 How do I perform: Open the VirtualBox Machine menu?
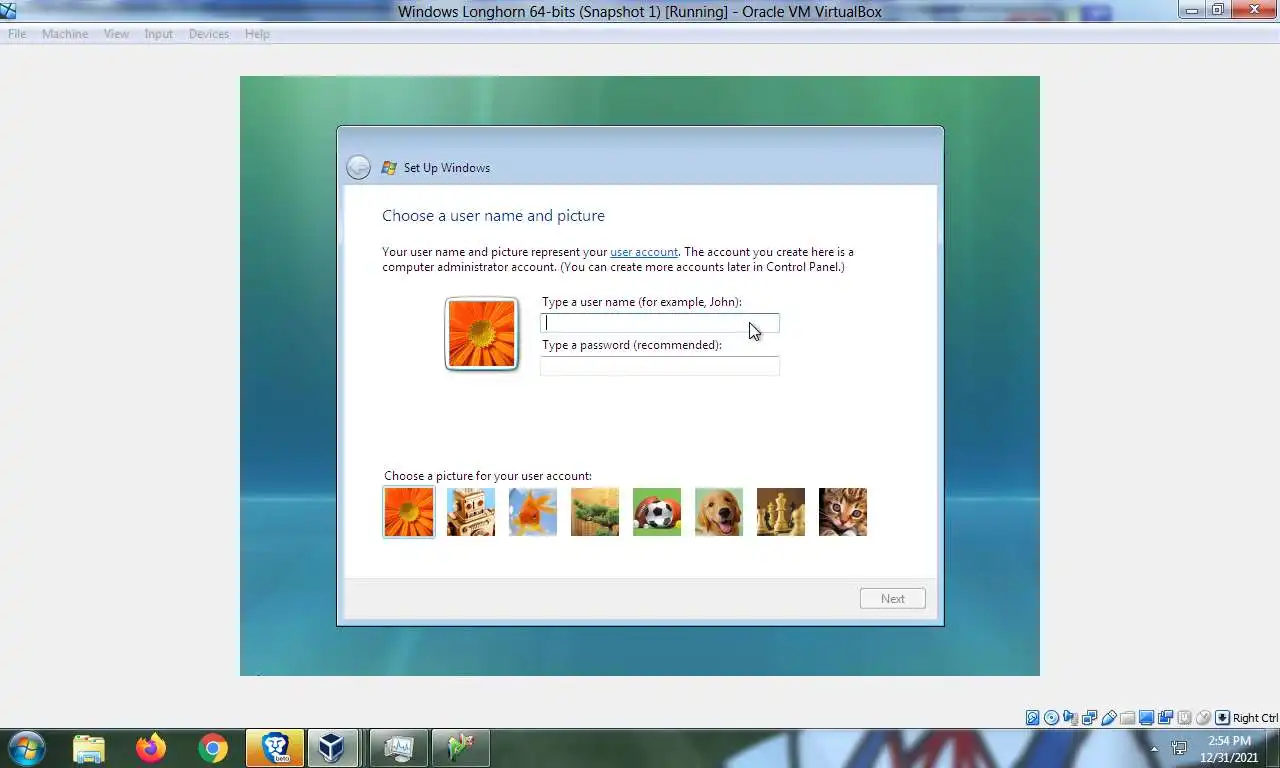(65, 34)
